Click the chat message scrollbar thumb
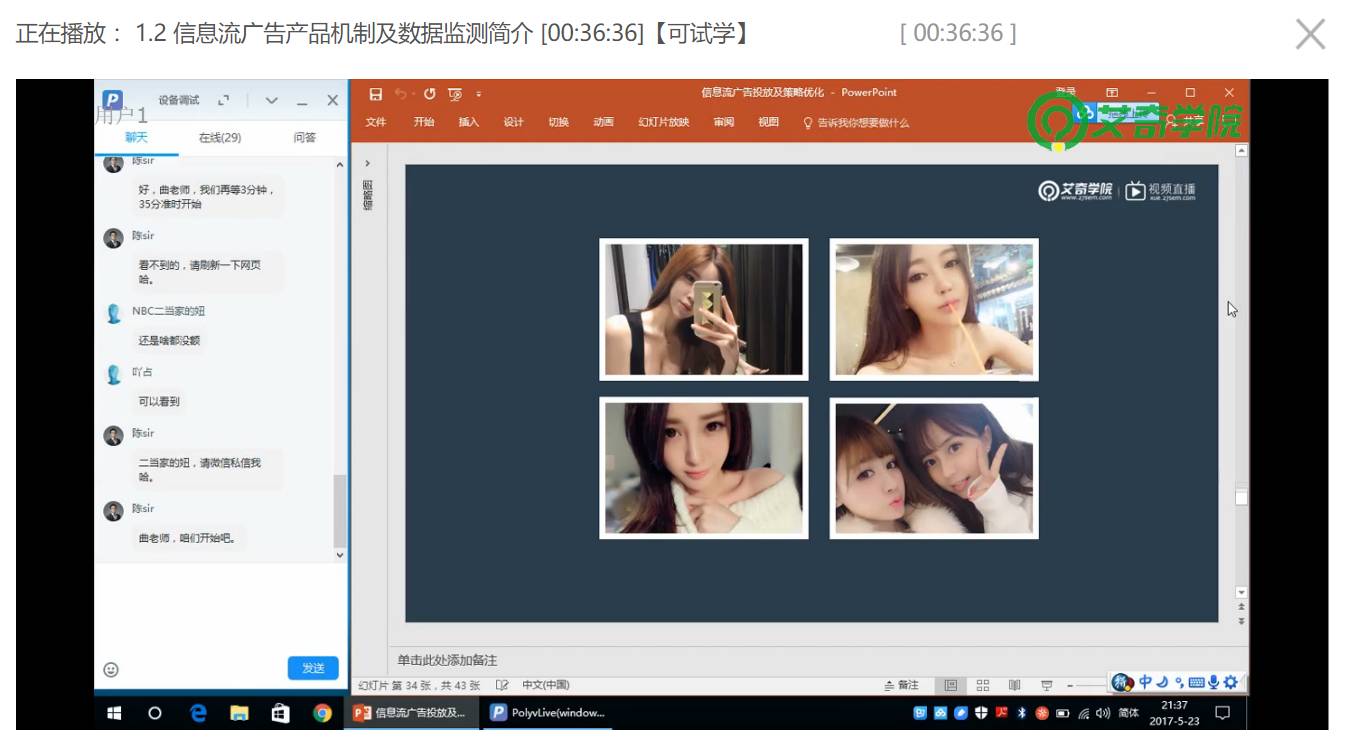 (x=340, y=510)
